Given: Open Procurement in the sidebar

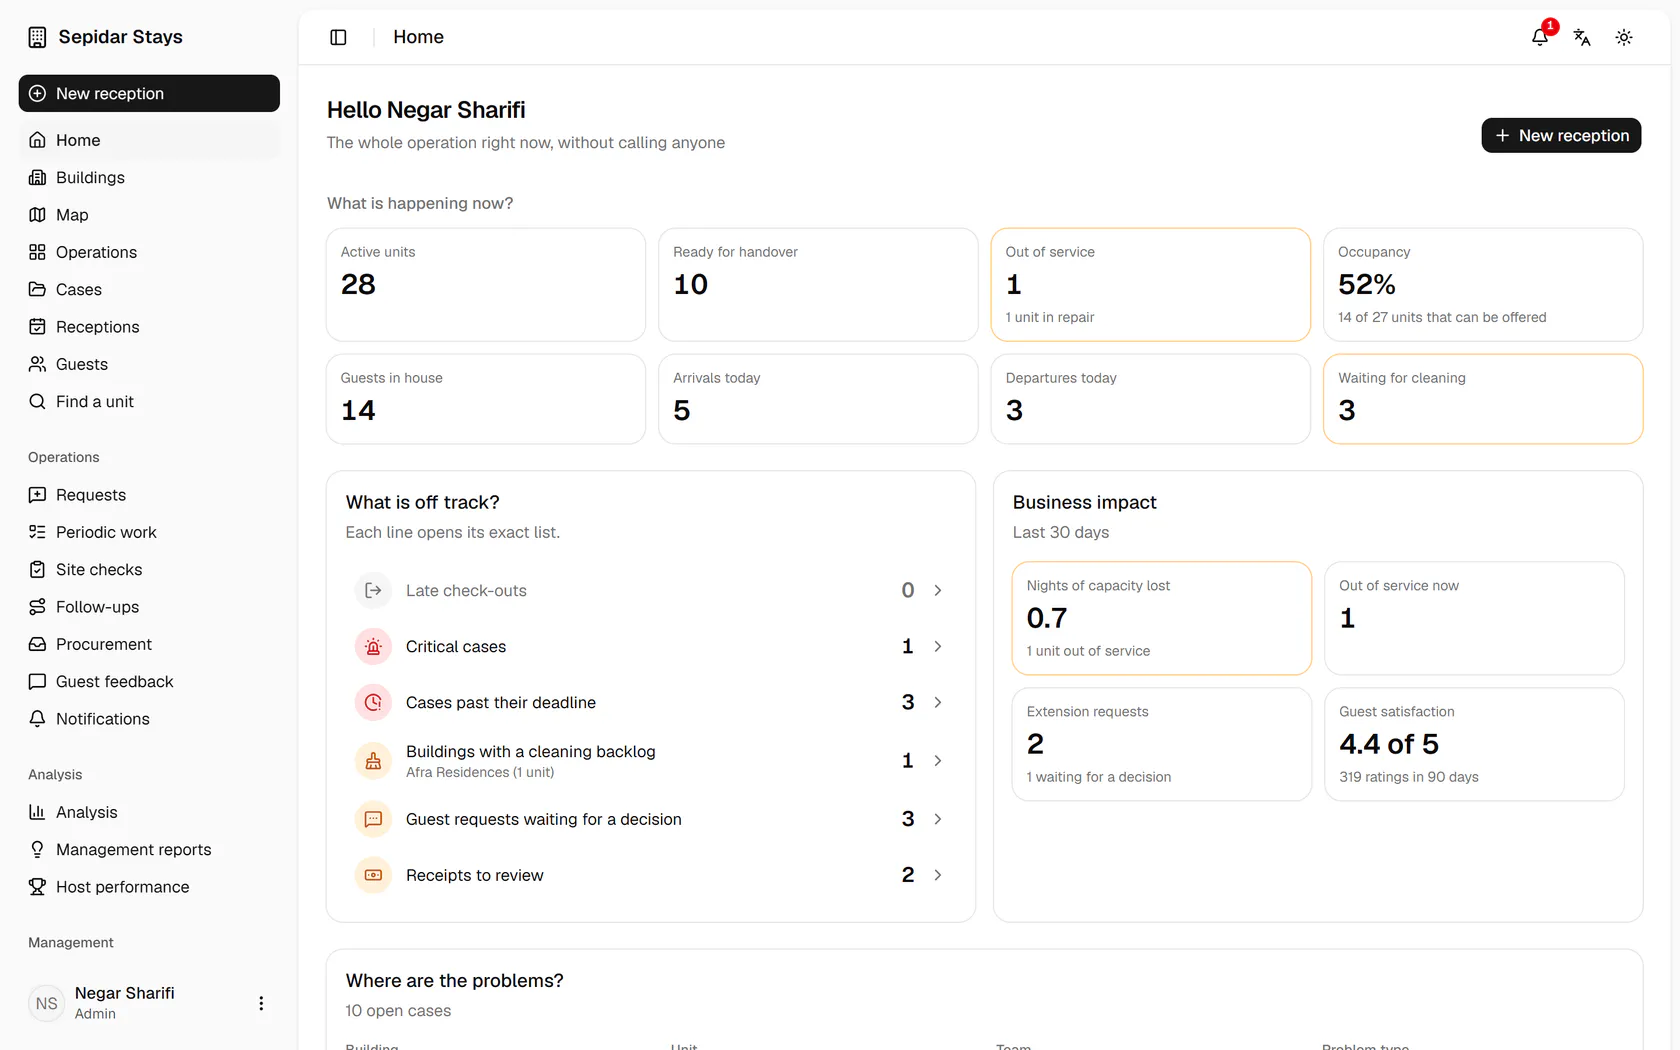Looking at the screenshot, I should 149,644.
